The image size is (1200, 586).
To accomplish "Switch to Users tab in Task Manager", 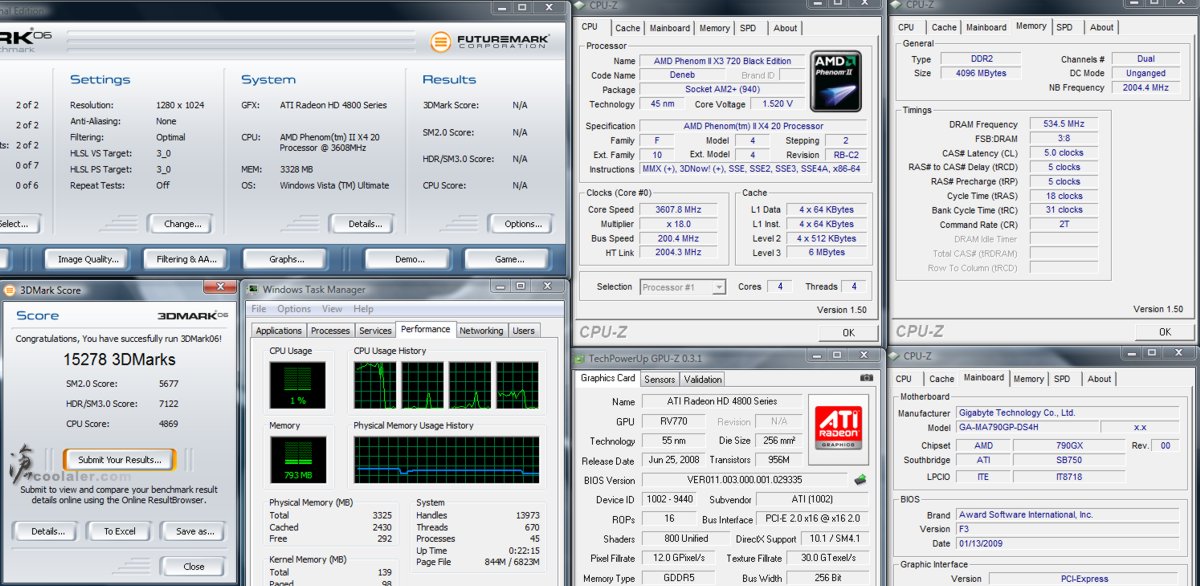I will coord(524,331).
